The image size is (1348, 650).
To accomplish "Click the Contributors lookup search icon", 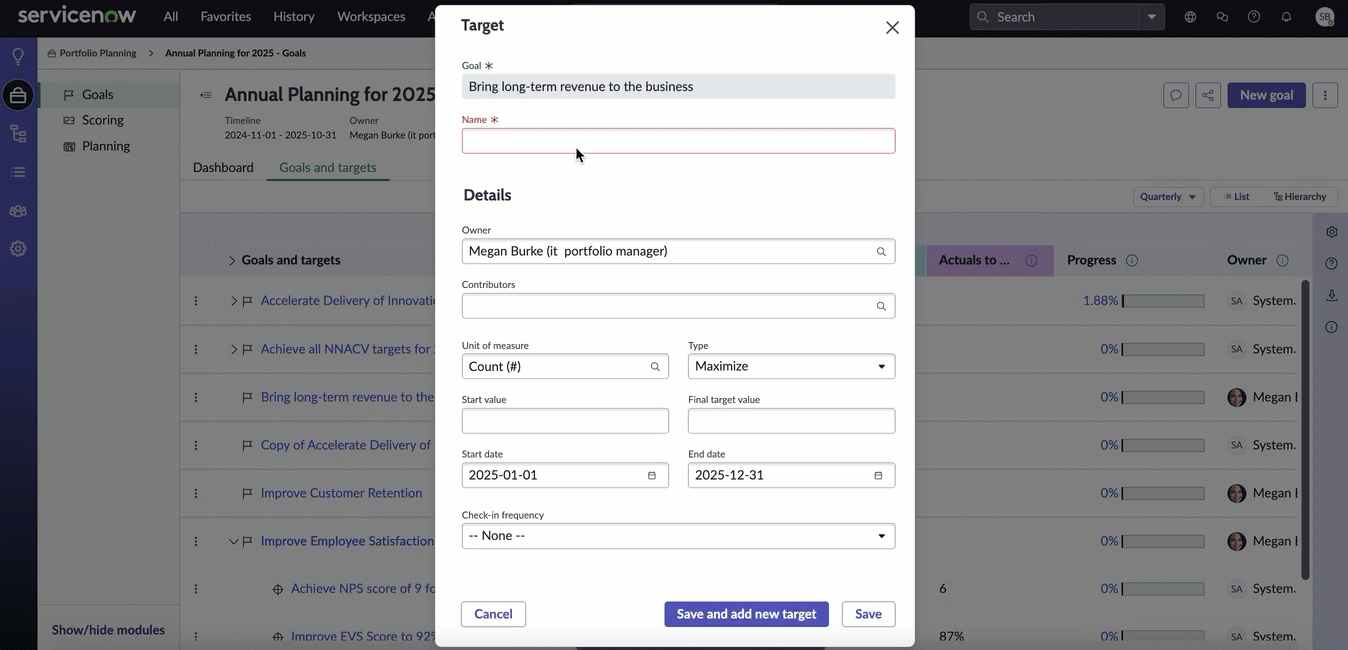I will tap(881, 306).
